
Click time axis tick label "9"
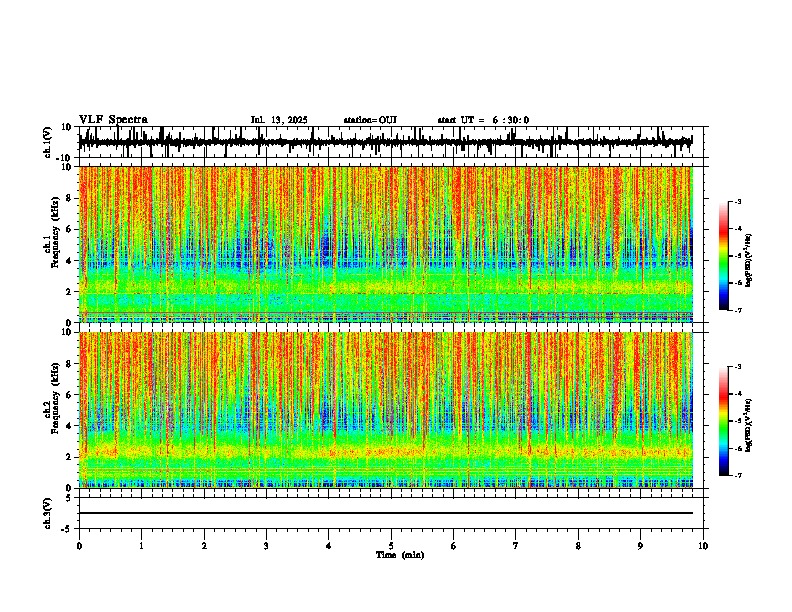pos(640,546)
